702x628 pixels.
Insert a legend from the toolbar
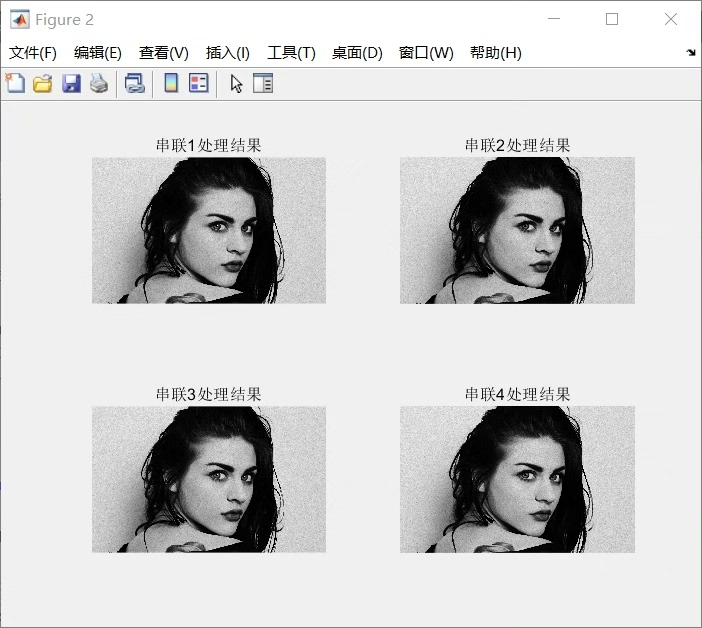click(x=199, y=83)
